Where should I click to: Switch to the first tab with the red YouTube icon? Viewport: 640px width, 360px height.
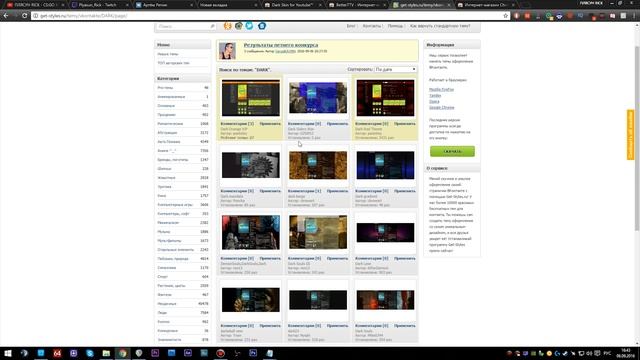35,5
